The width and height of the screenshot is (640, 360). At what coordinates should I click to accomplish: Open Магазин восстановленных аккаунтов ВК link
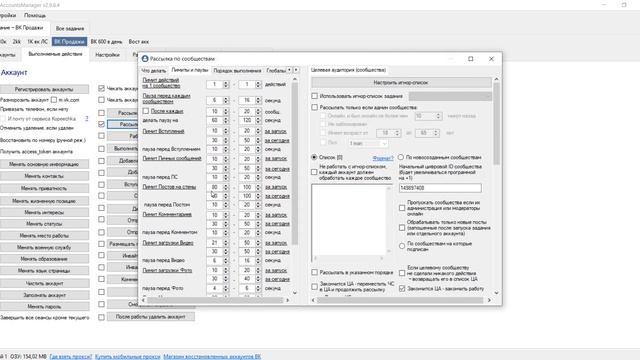pos(212,356)
